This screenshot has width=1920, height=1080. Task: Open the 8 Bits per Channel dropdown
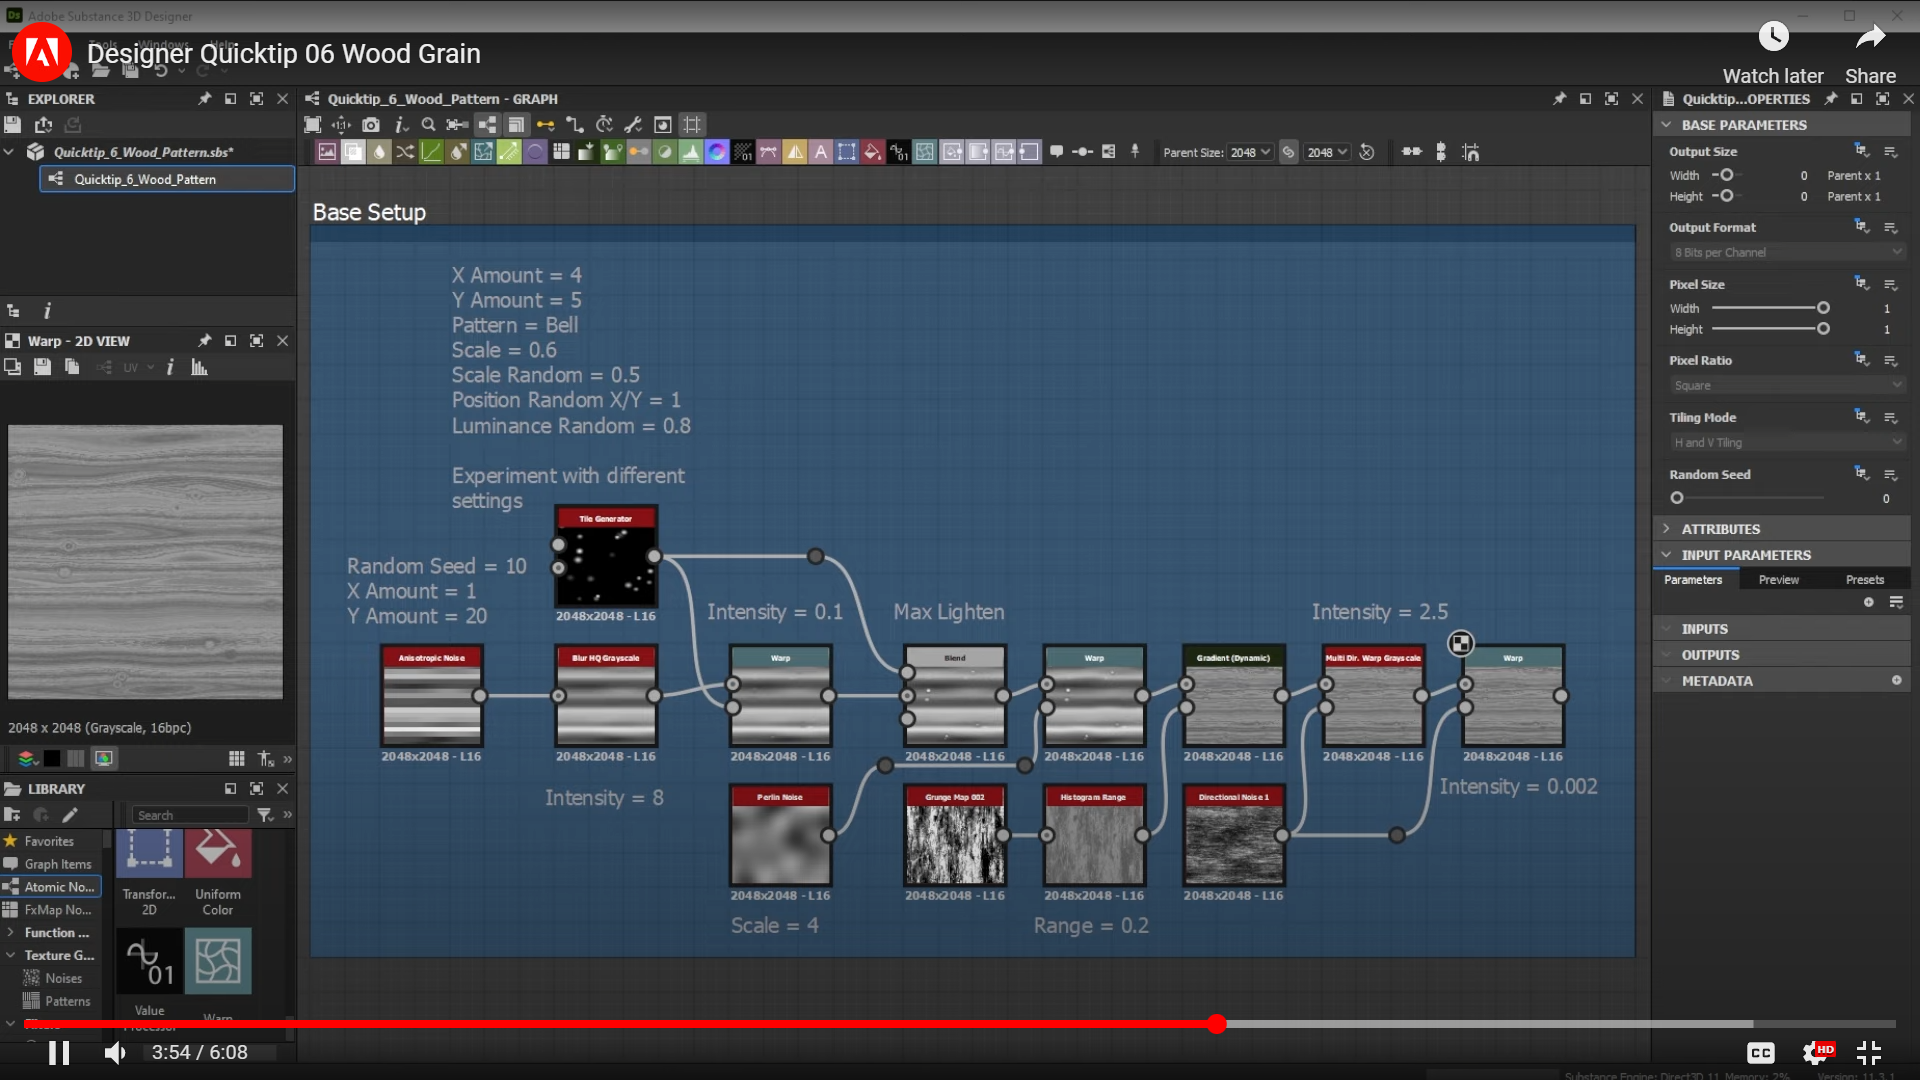tap(1787, 253)
